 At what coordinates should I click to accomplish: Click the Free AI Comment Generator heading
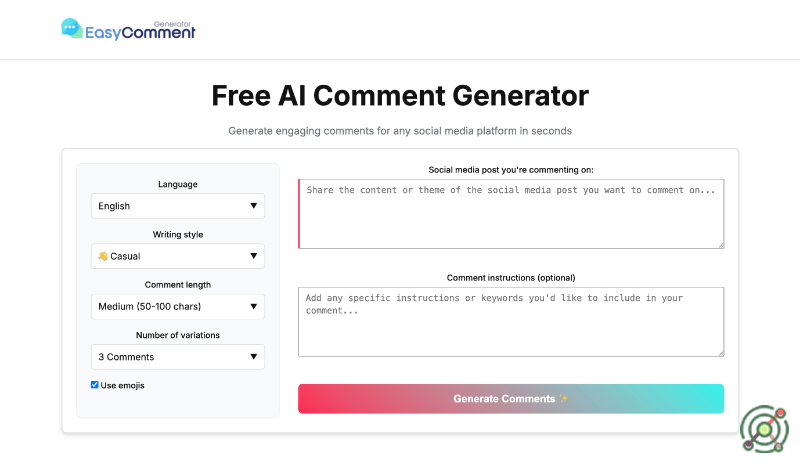tap(400, 96)
